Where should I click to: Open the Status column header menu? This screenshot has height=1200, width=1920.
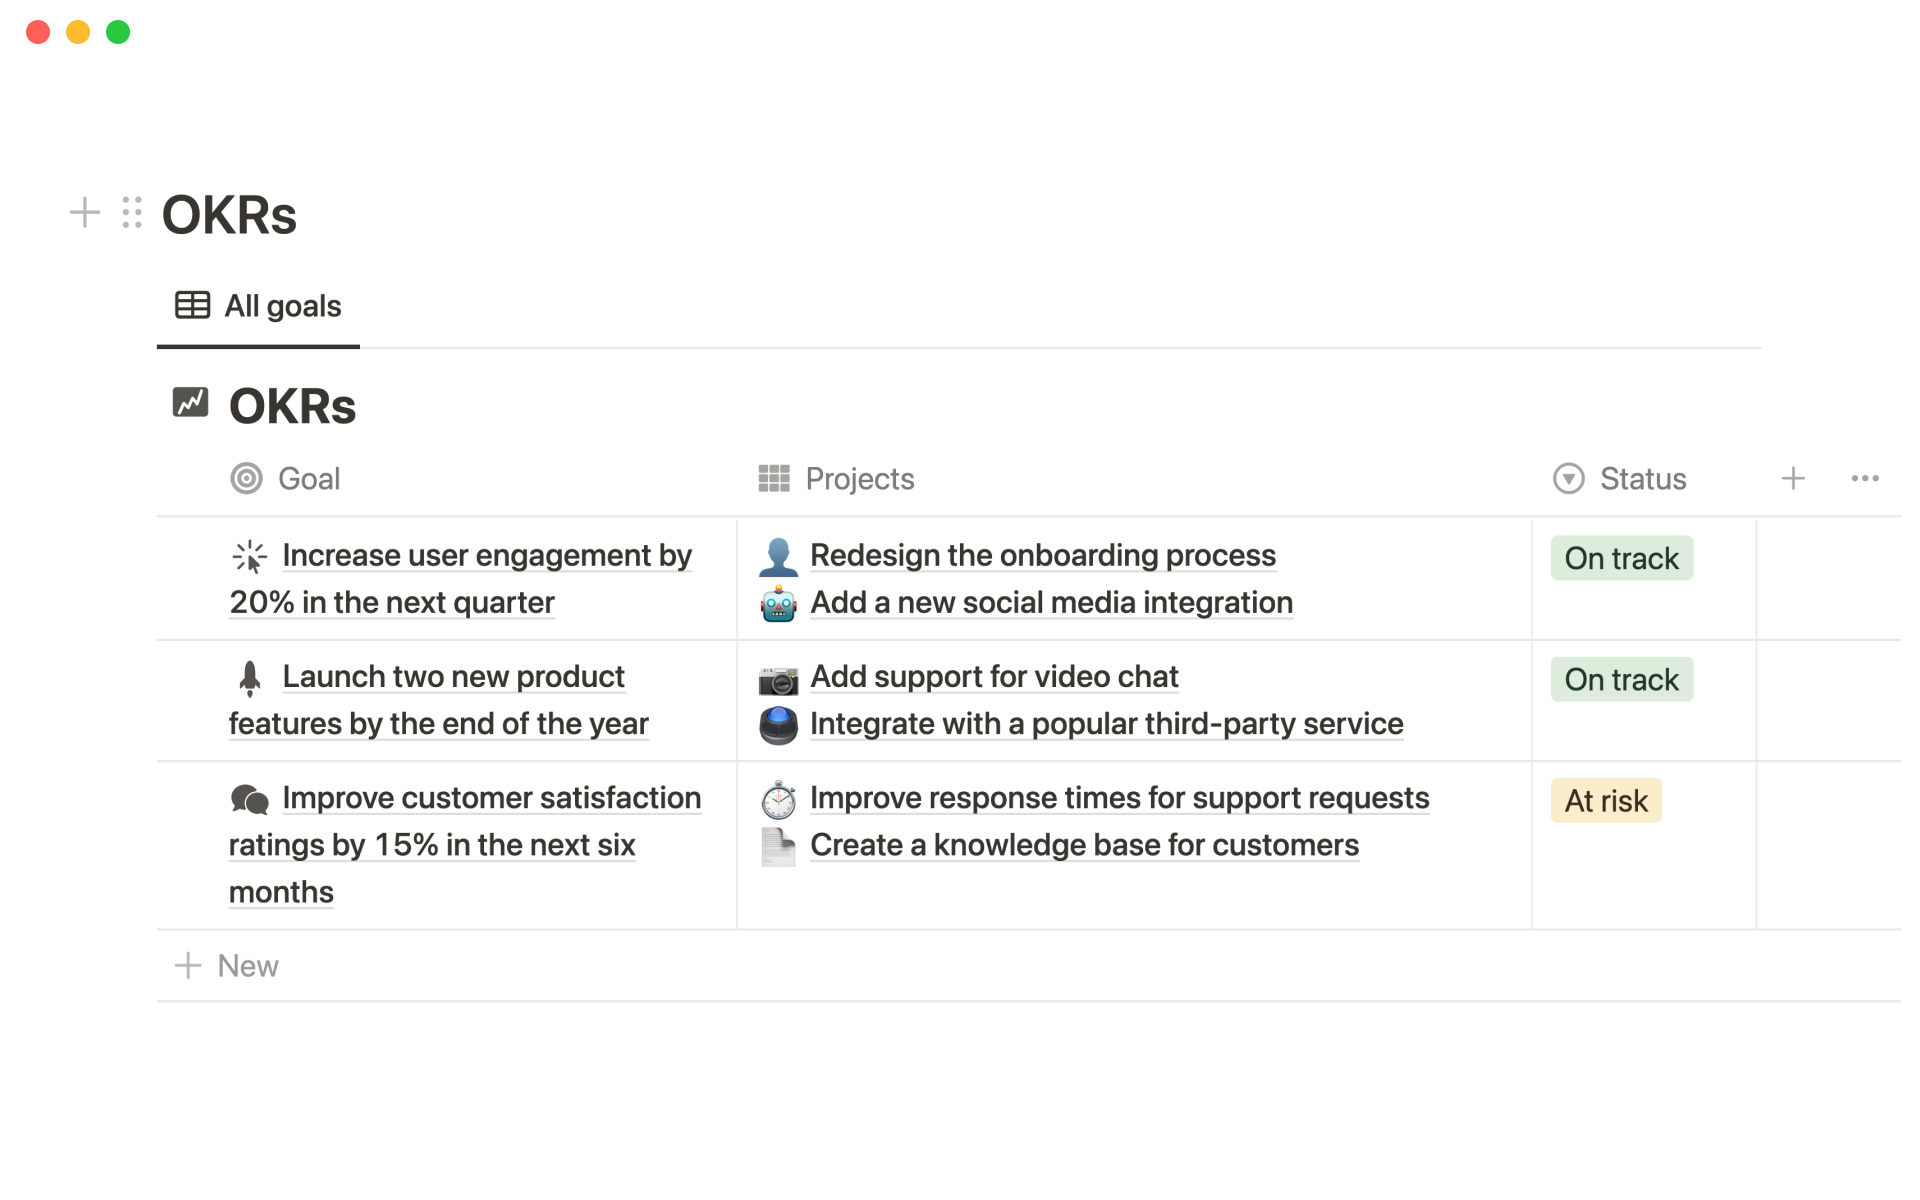point(1642,479)
